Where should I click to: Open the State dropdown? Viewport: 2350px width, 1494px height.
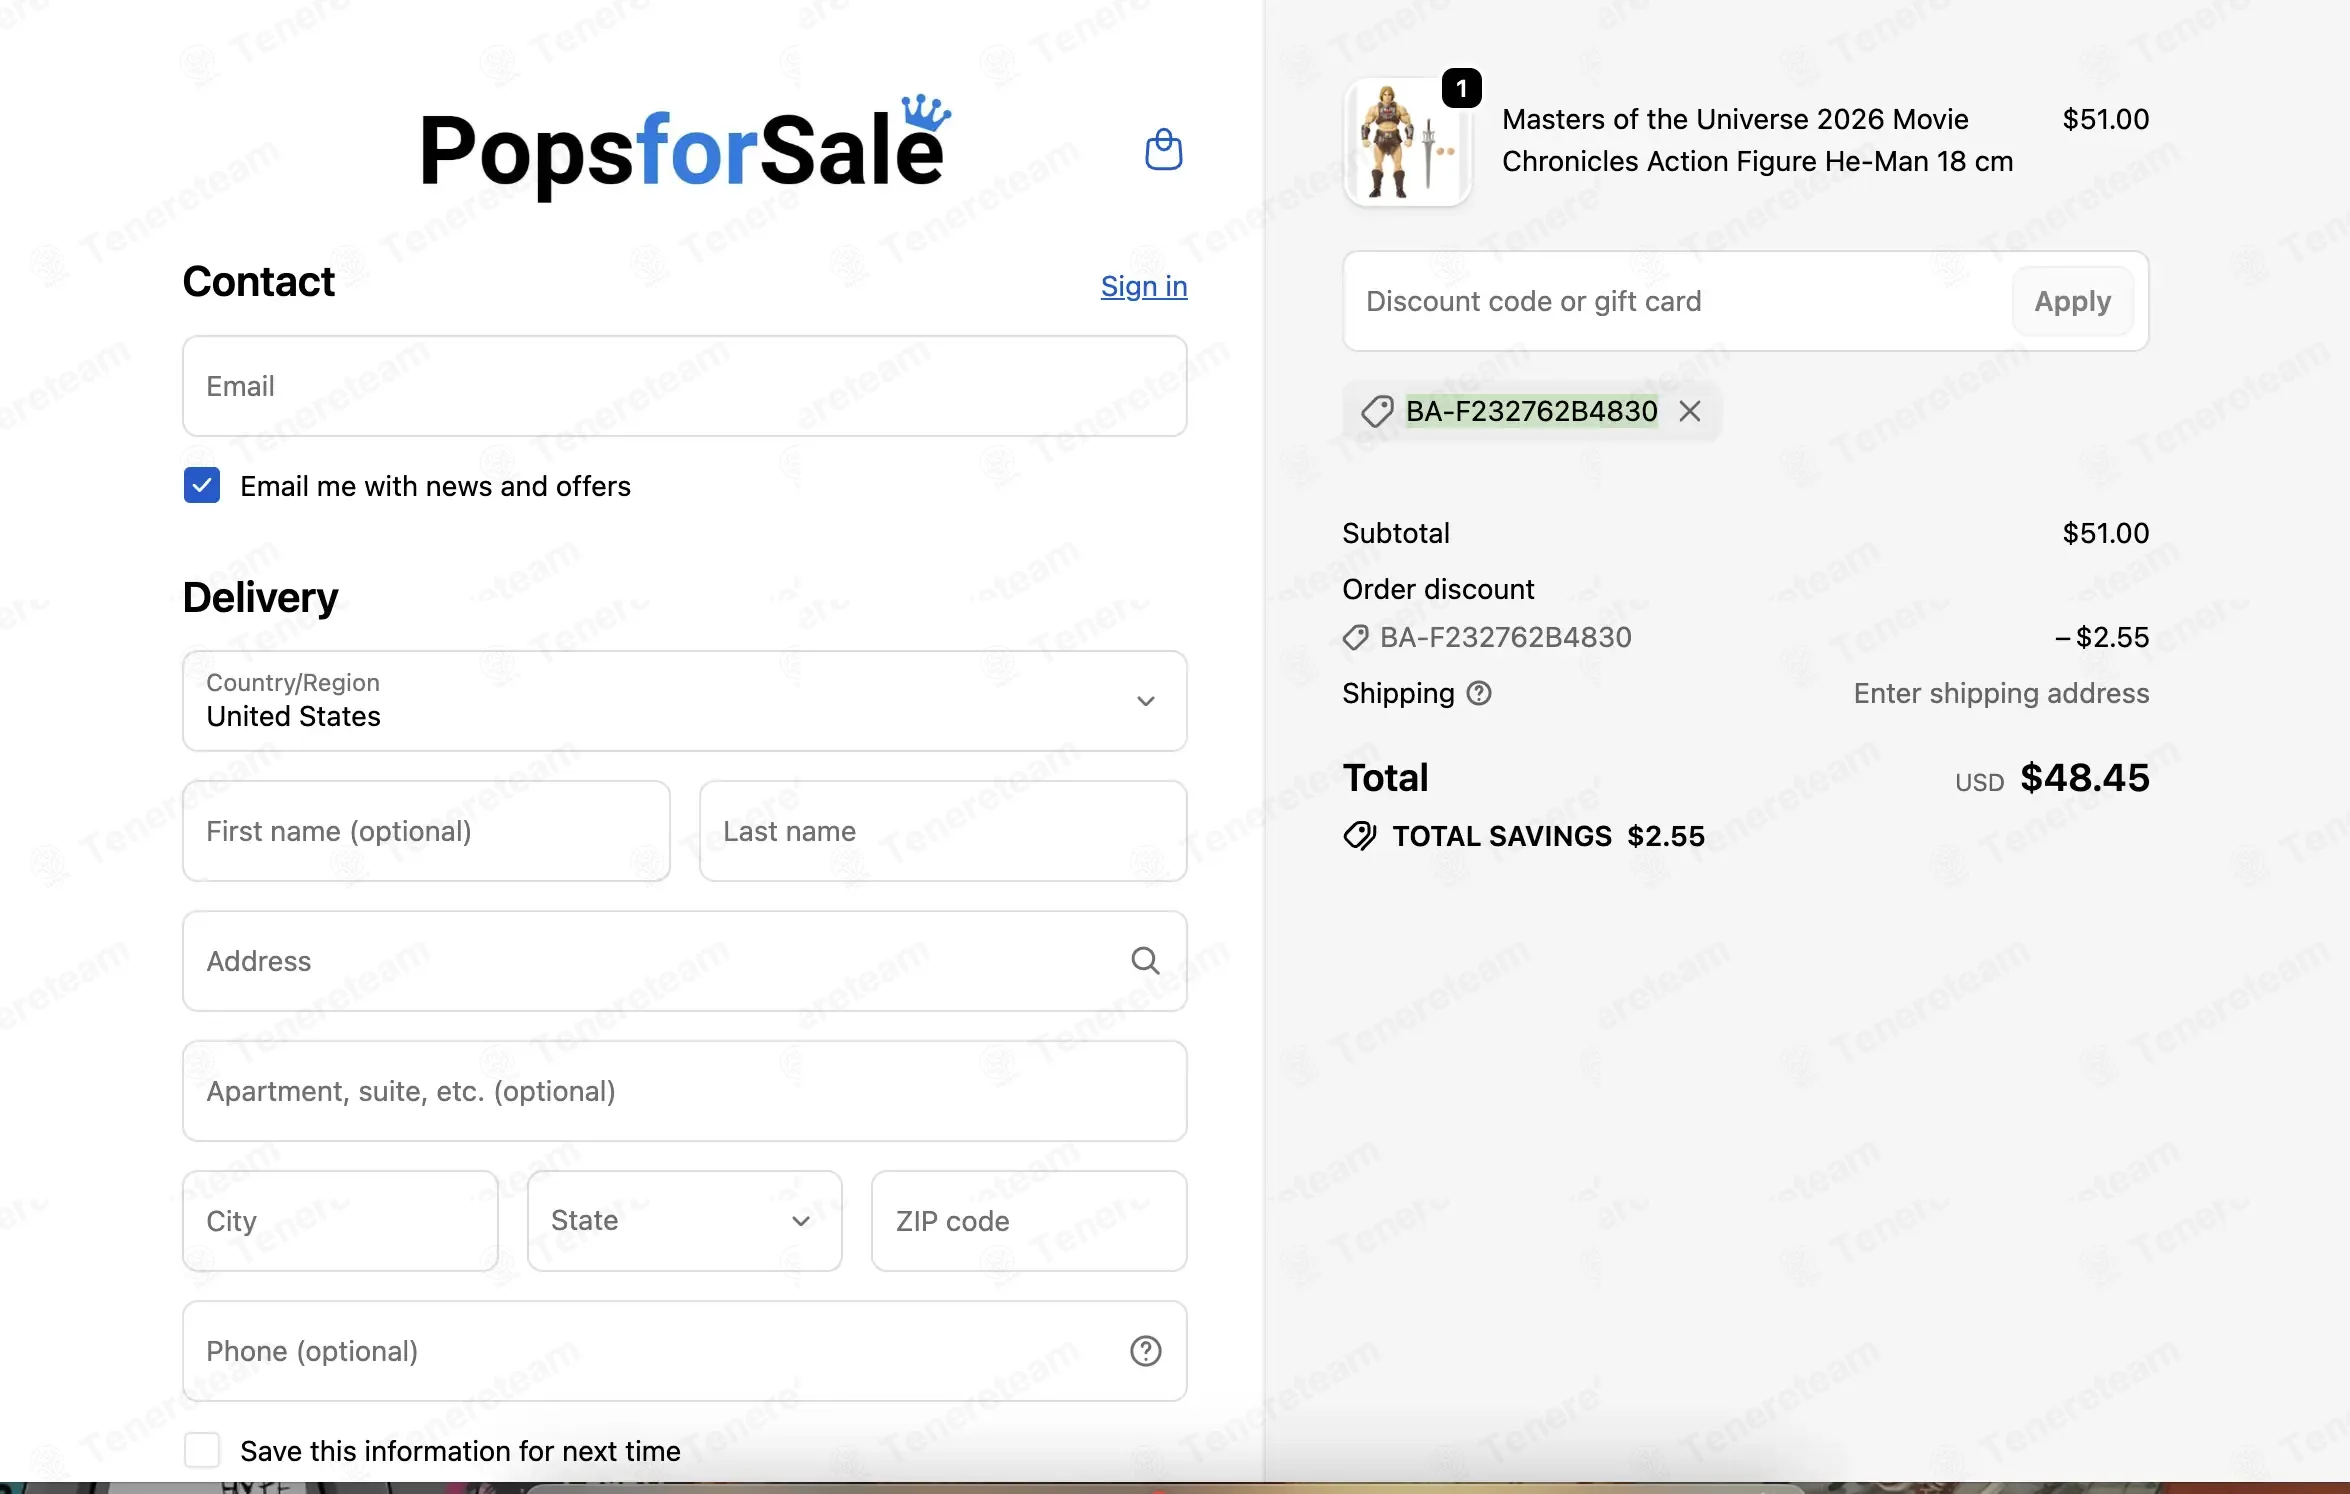click(x=685, y=1221)
